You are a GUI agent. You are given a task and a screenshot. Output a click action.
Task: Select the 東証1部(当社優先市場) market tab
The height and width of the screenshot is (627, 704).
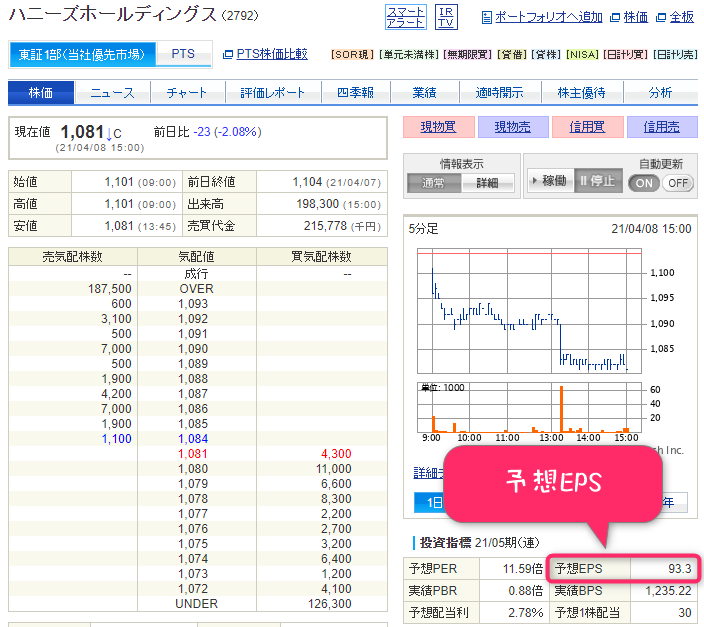click(x=82, y=54)
